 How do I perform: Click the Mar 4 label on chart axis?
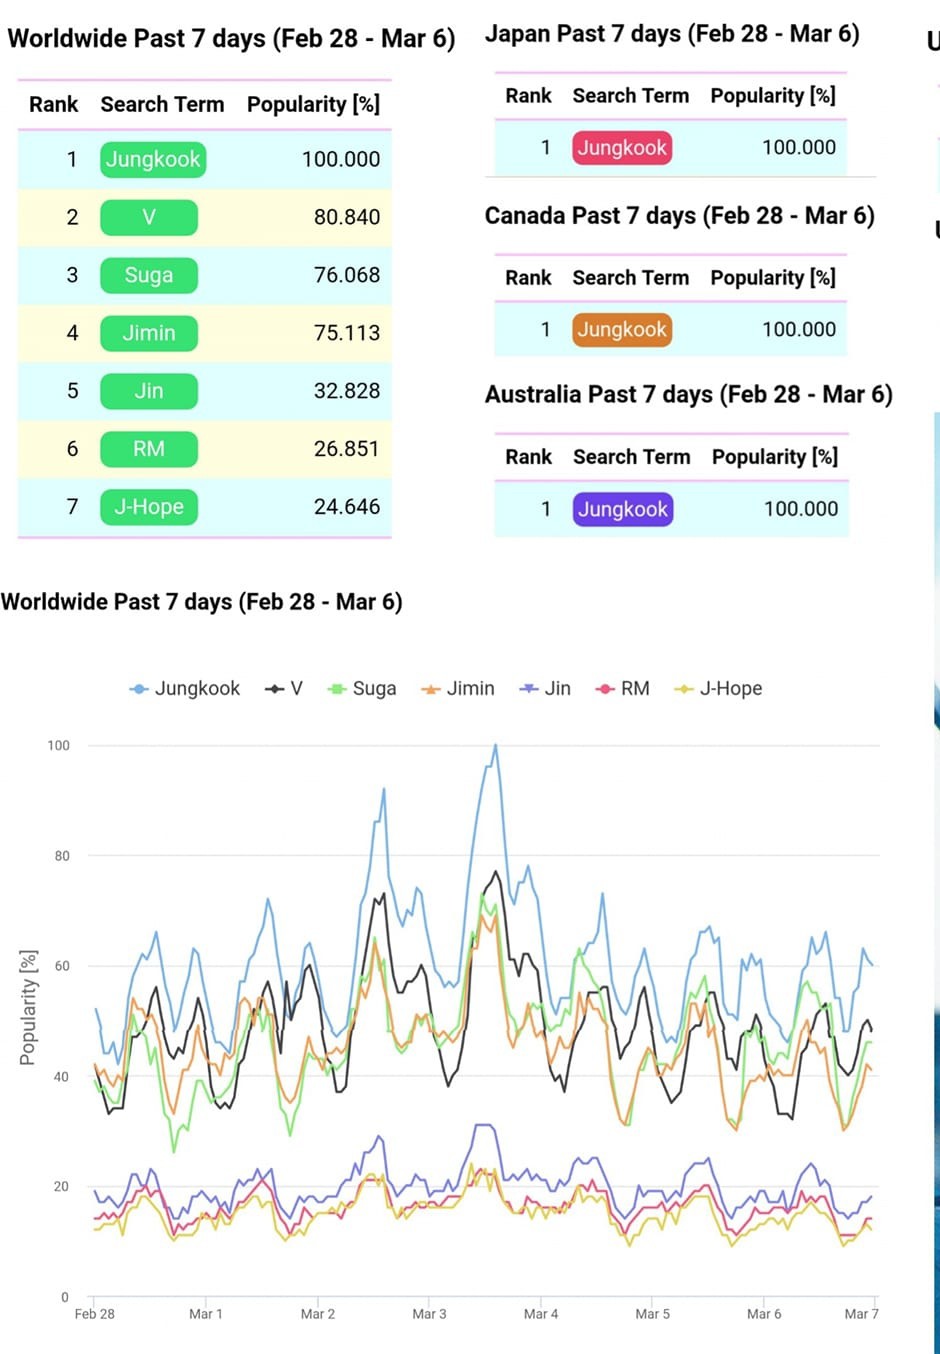(x=541, y=1314)
